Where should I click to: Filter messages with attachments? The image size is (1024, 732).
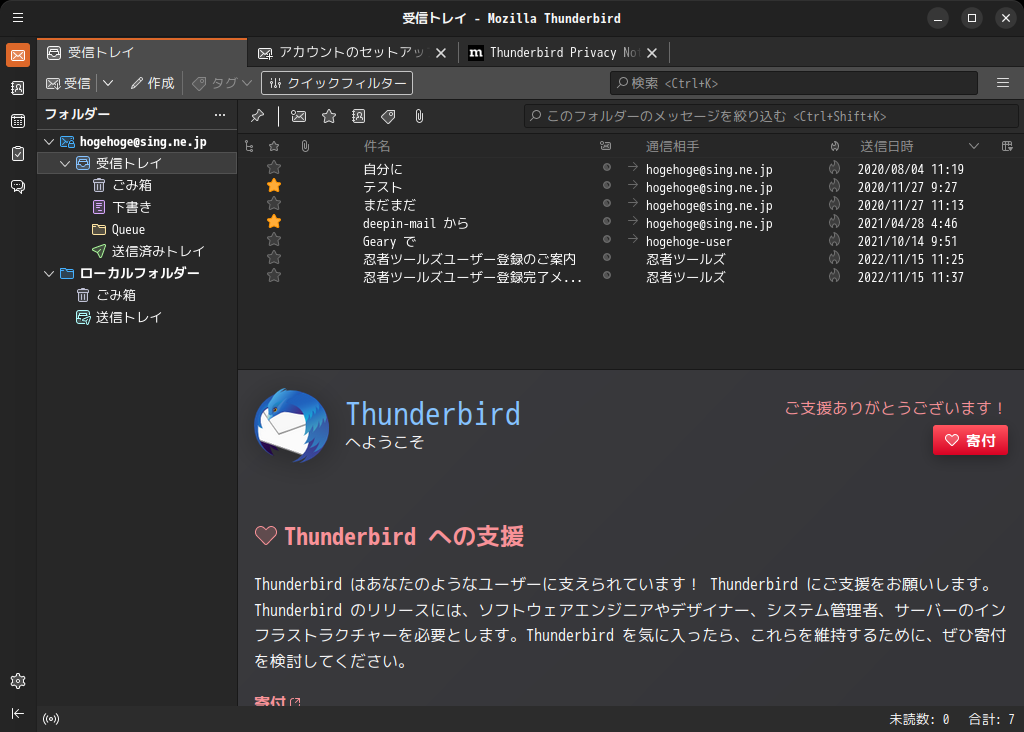click(x=419, y=116)
